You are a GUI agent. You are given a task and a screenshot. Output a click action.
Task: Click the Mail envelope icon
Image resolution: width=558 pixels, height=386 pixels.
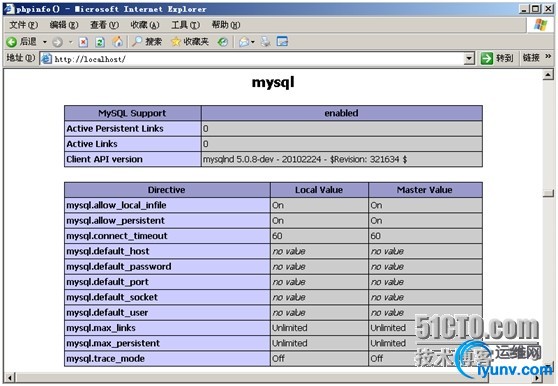pos(244,42)
